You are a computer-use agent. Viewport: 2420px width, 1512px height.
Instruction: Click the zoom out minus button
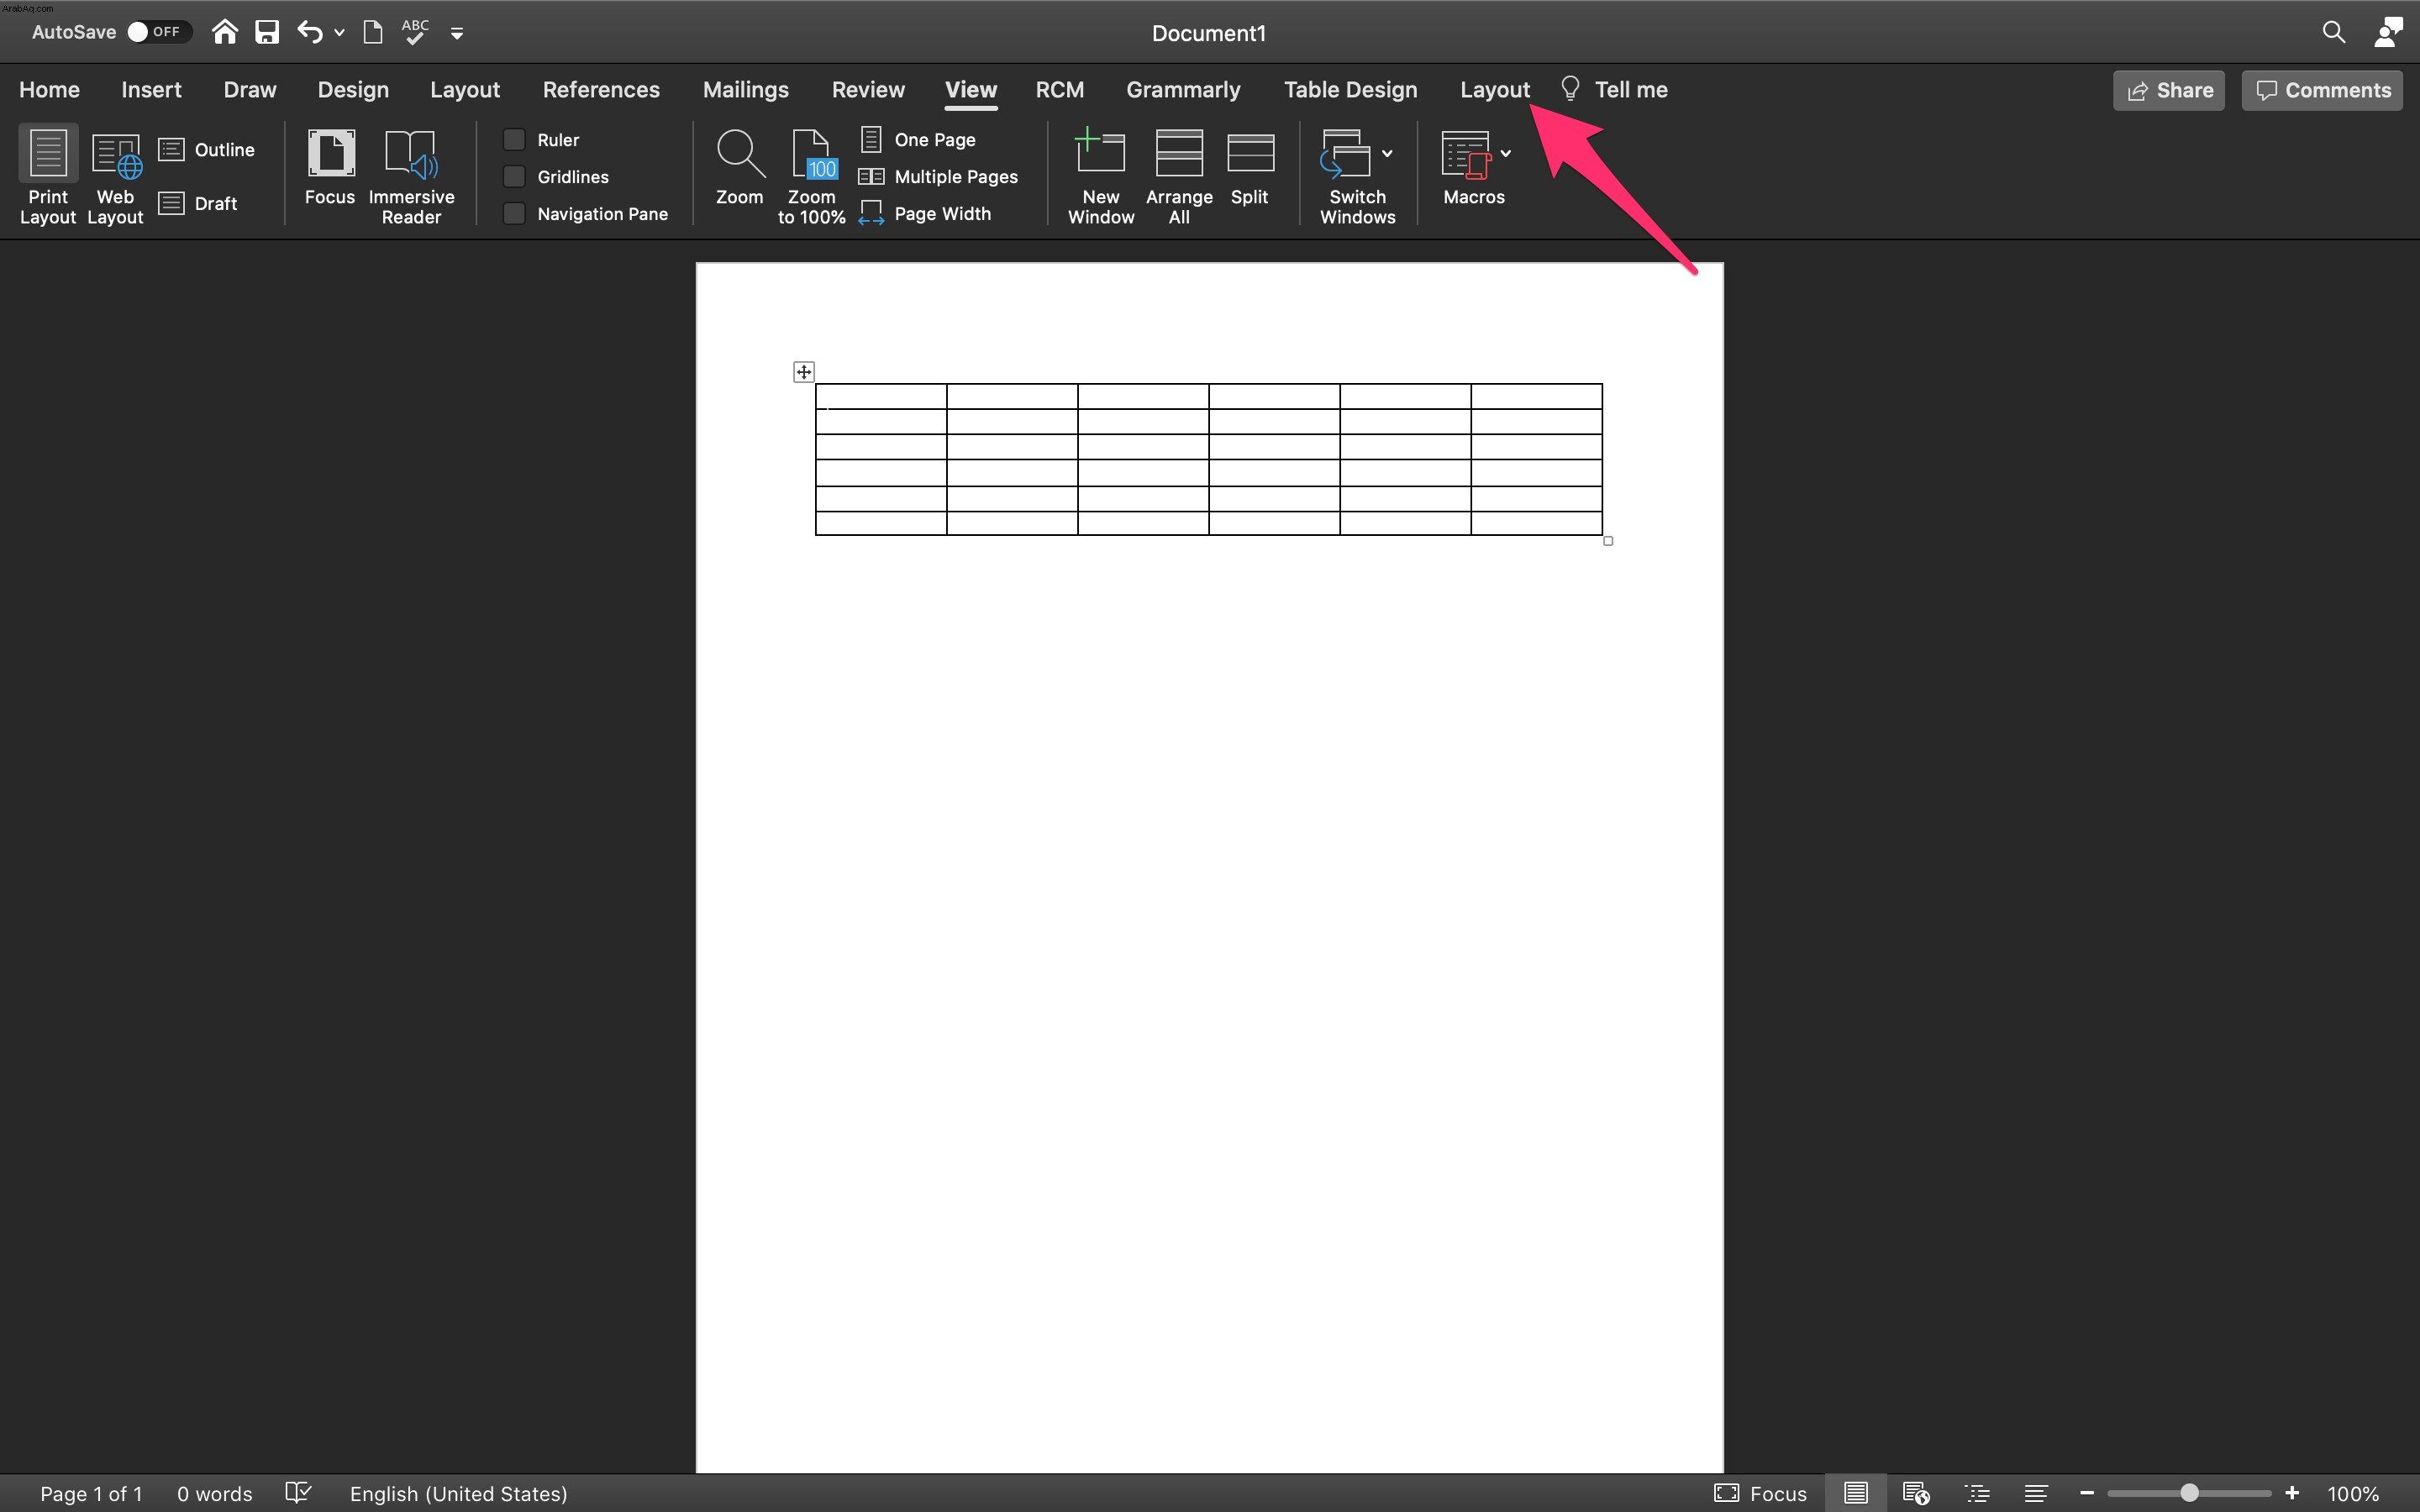[2087, 1493]
